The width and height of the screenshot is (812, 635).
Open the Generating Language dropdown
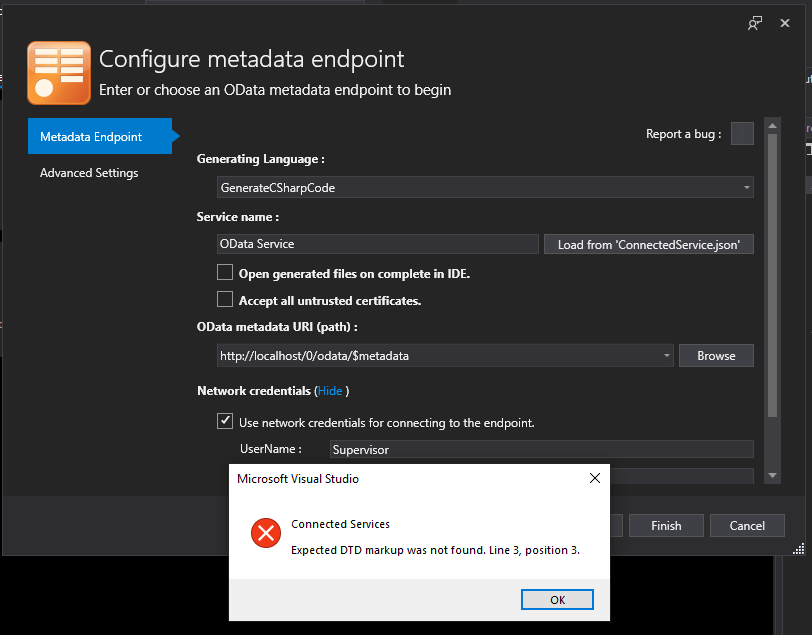coord(485,187)
